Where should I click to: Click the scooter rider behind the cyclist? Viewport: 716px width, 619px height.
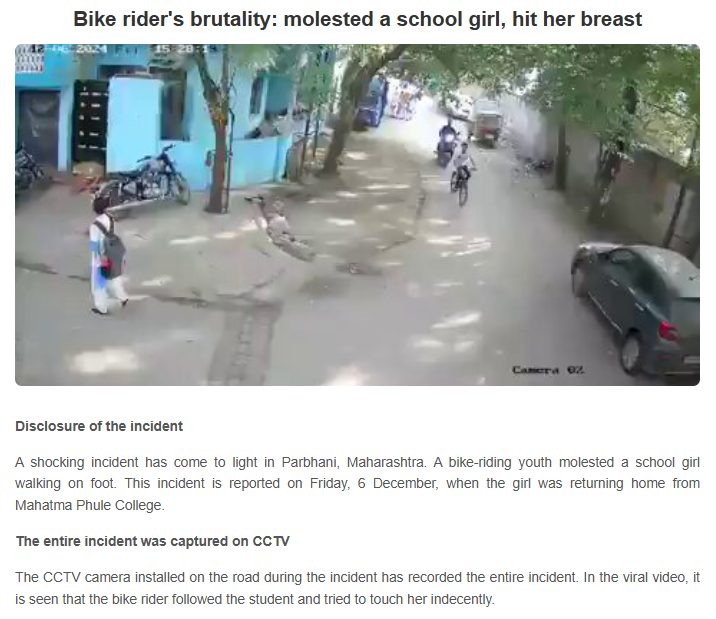447,144
